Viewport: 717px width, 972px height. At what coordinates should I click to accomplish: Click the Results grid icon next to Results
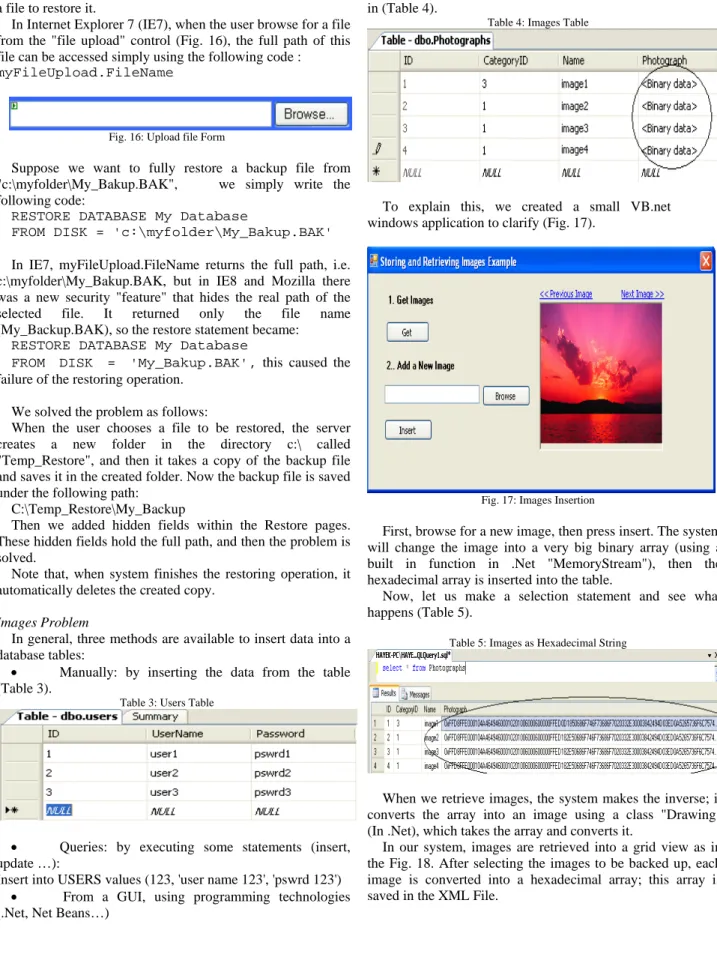376,693
